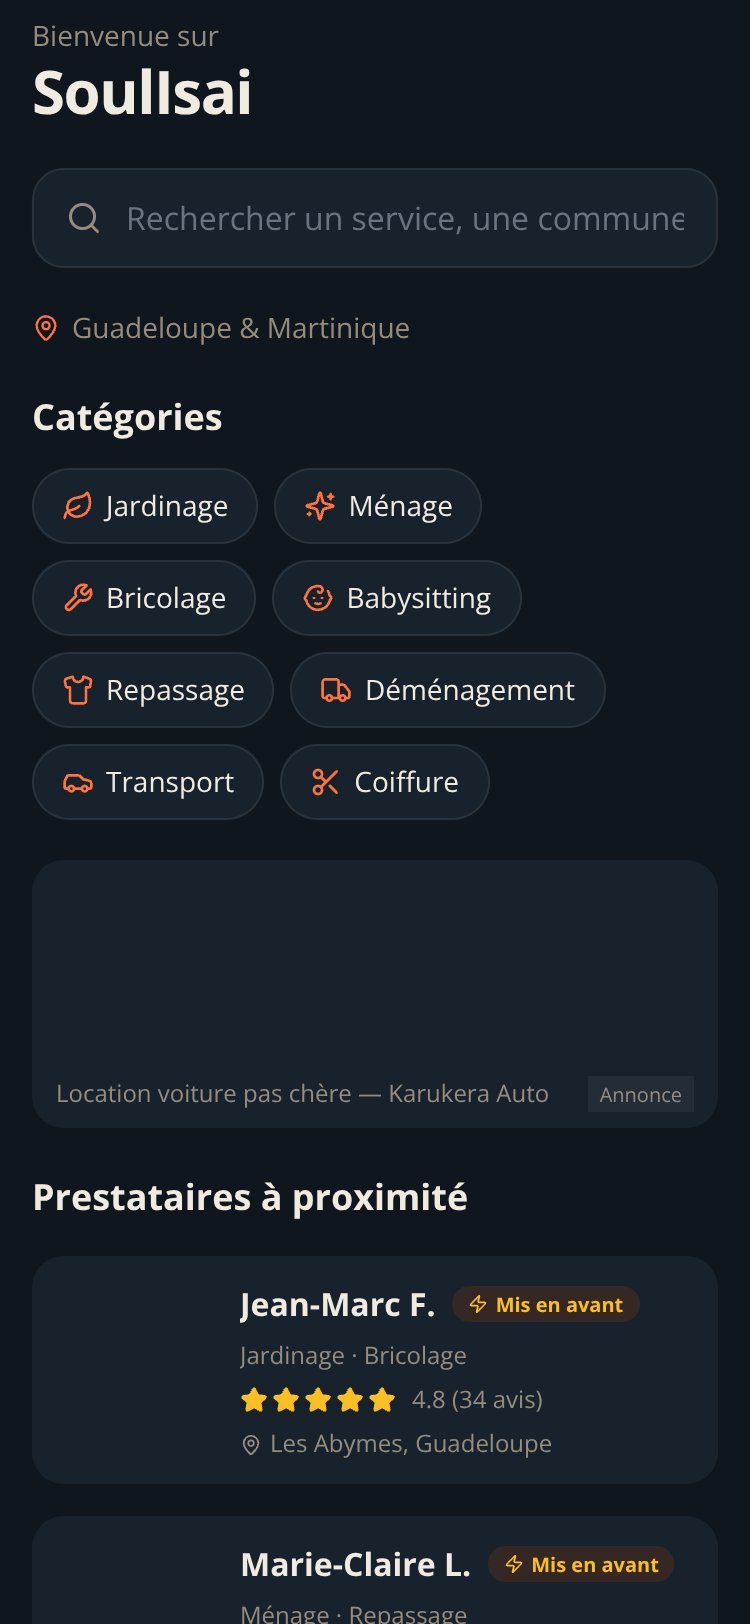Tap the Repassage shirt icon
This screenshot has width=750, height=1624.
[78, 690]
